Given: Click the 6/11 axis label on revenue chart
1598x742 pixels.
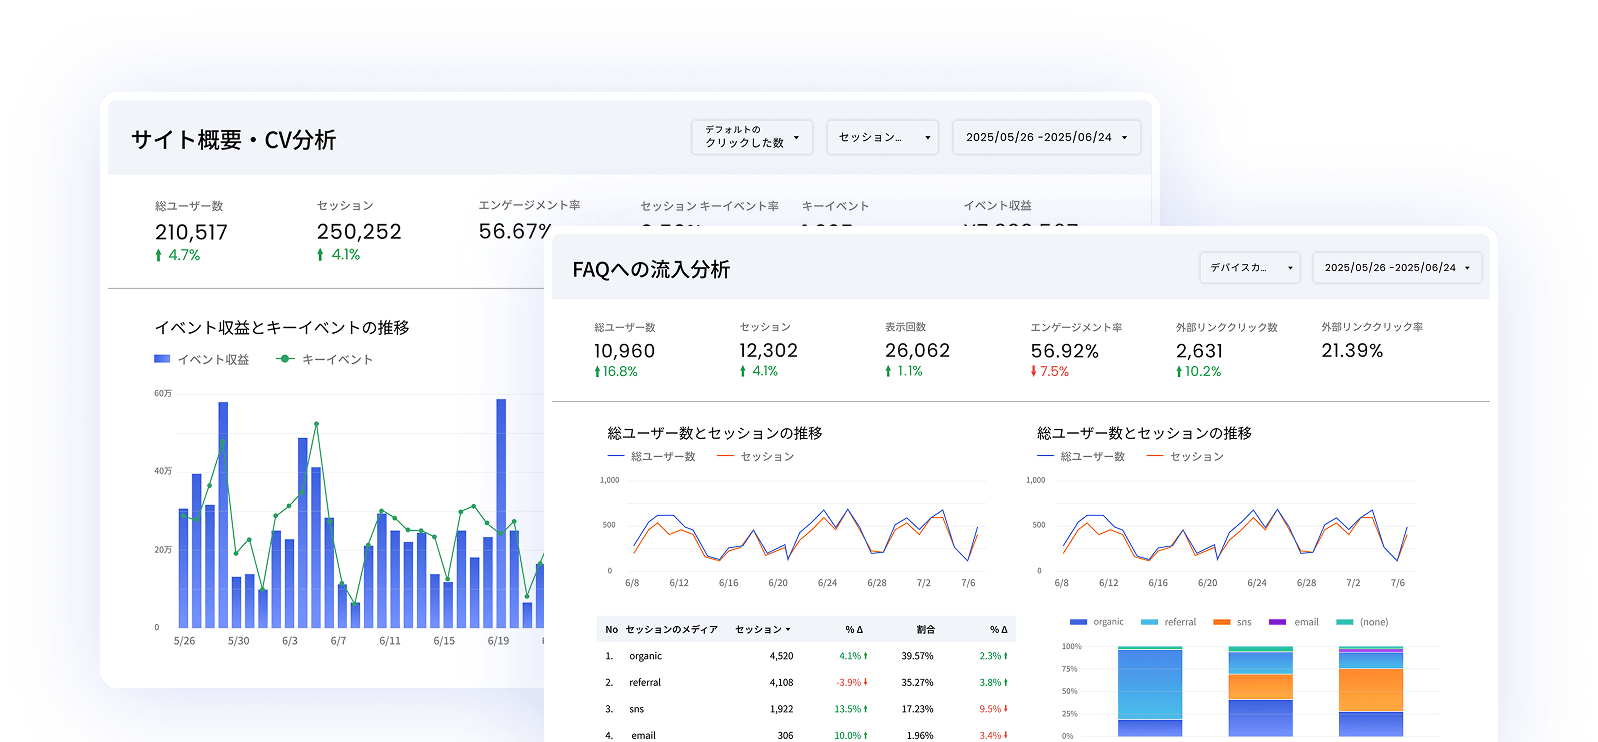Looking at the screenshot, I should 390,641.
